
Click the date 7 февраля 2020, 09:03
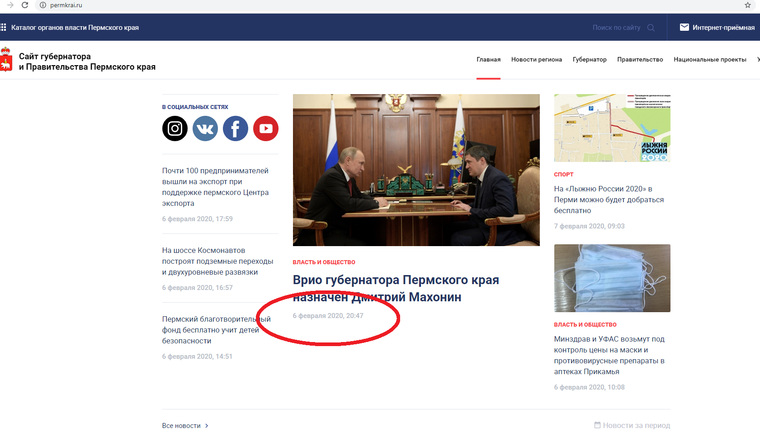click(589, 226)
